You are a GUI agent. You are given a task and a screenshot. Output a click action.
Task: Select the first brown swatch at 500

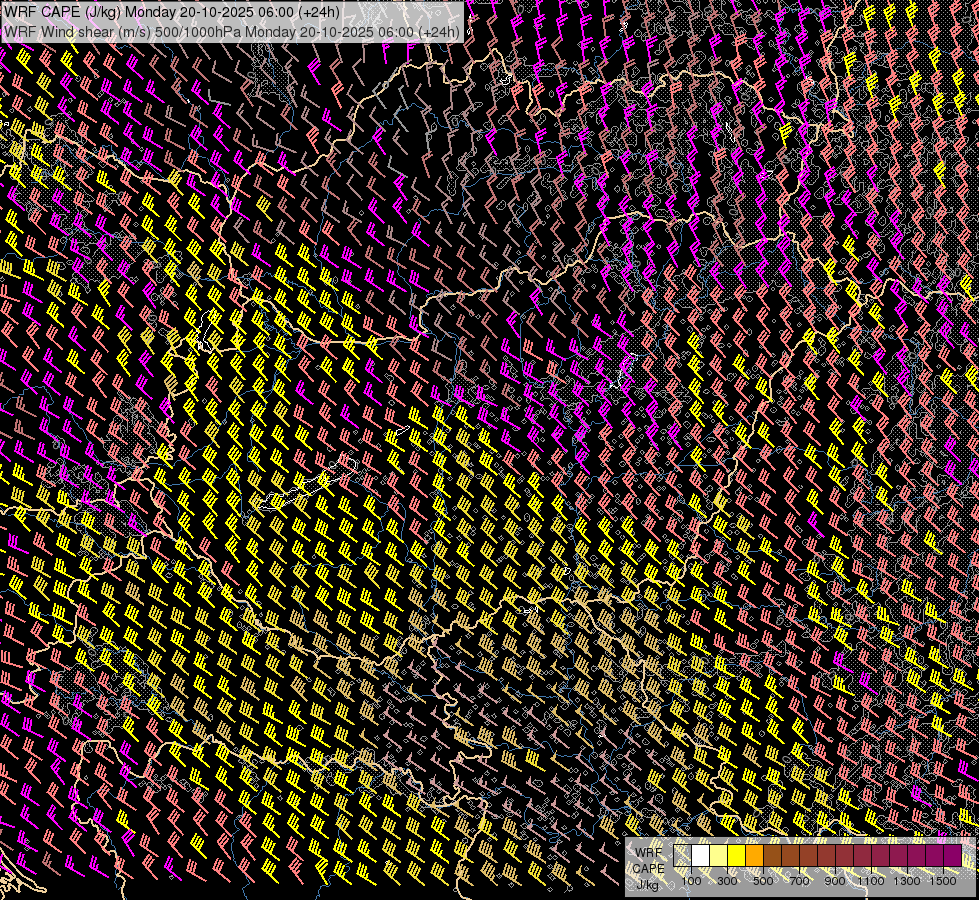coord(772,856)
